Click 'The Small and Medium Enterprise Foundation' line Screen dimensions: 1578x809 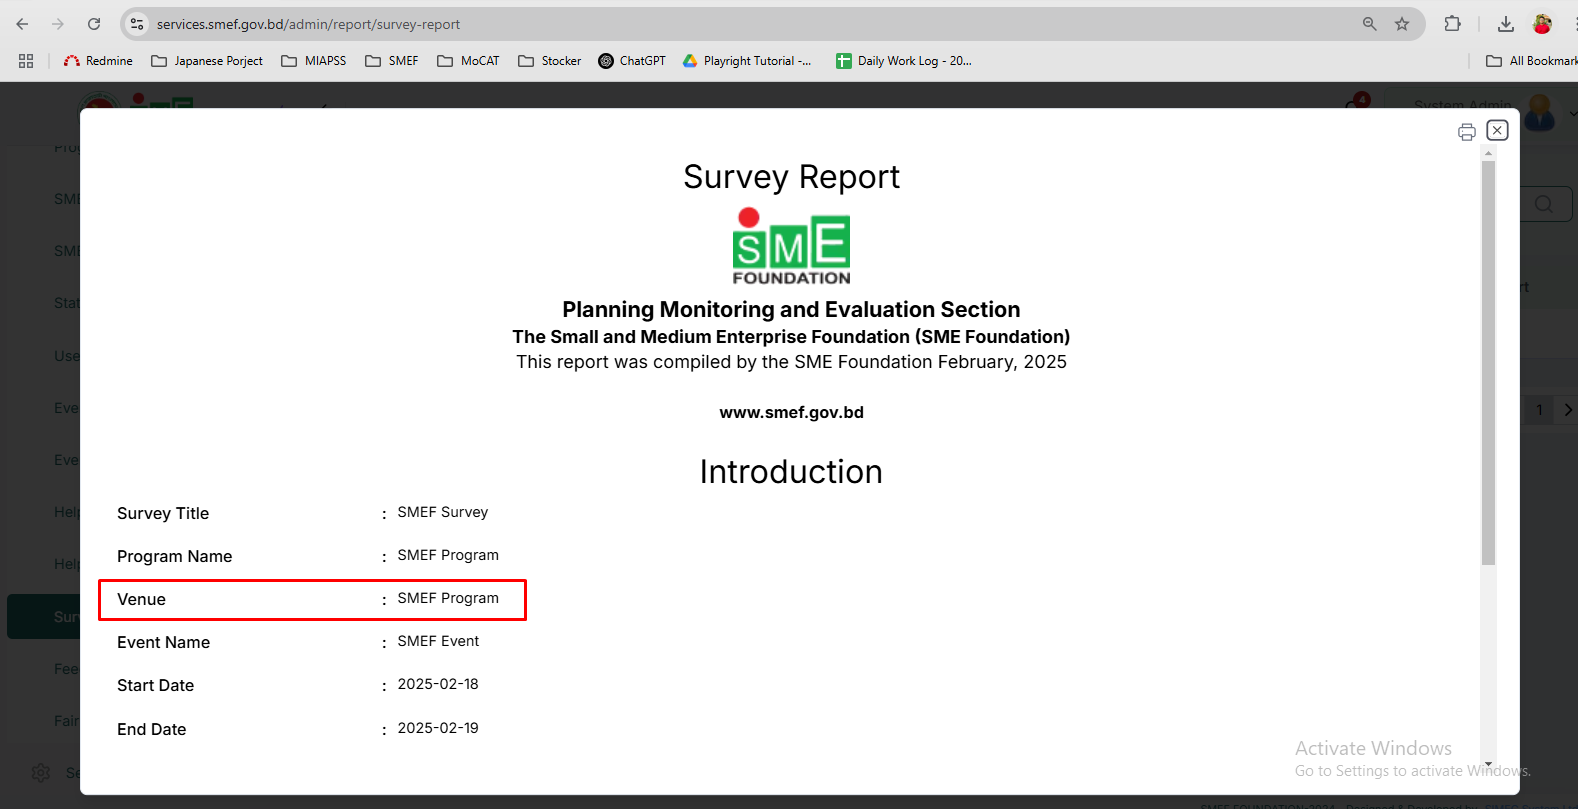point(791,337)
